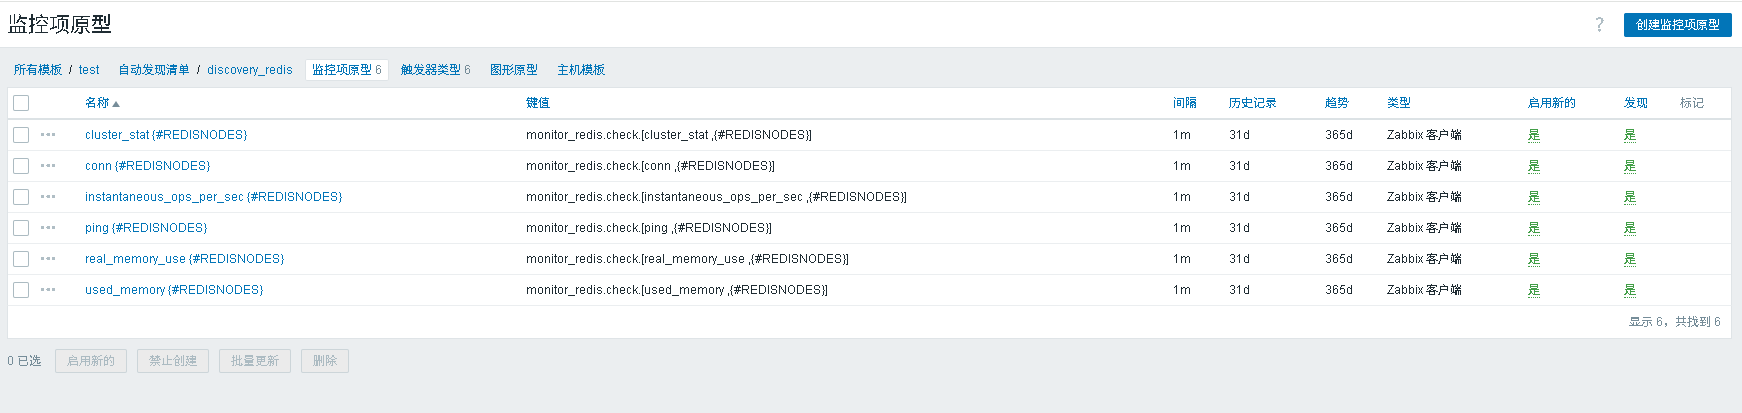The height and width of the screenshot is (413, 1742).
Task: Check the box for cluster_stat item
Action: (x=21, y=135)
